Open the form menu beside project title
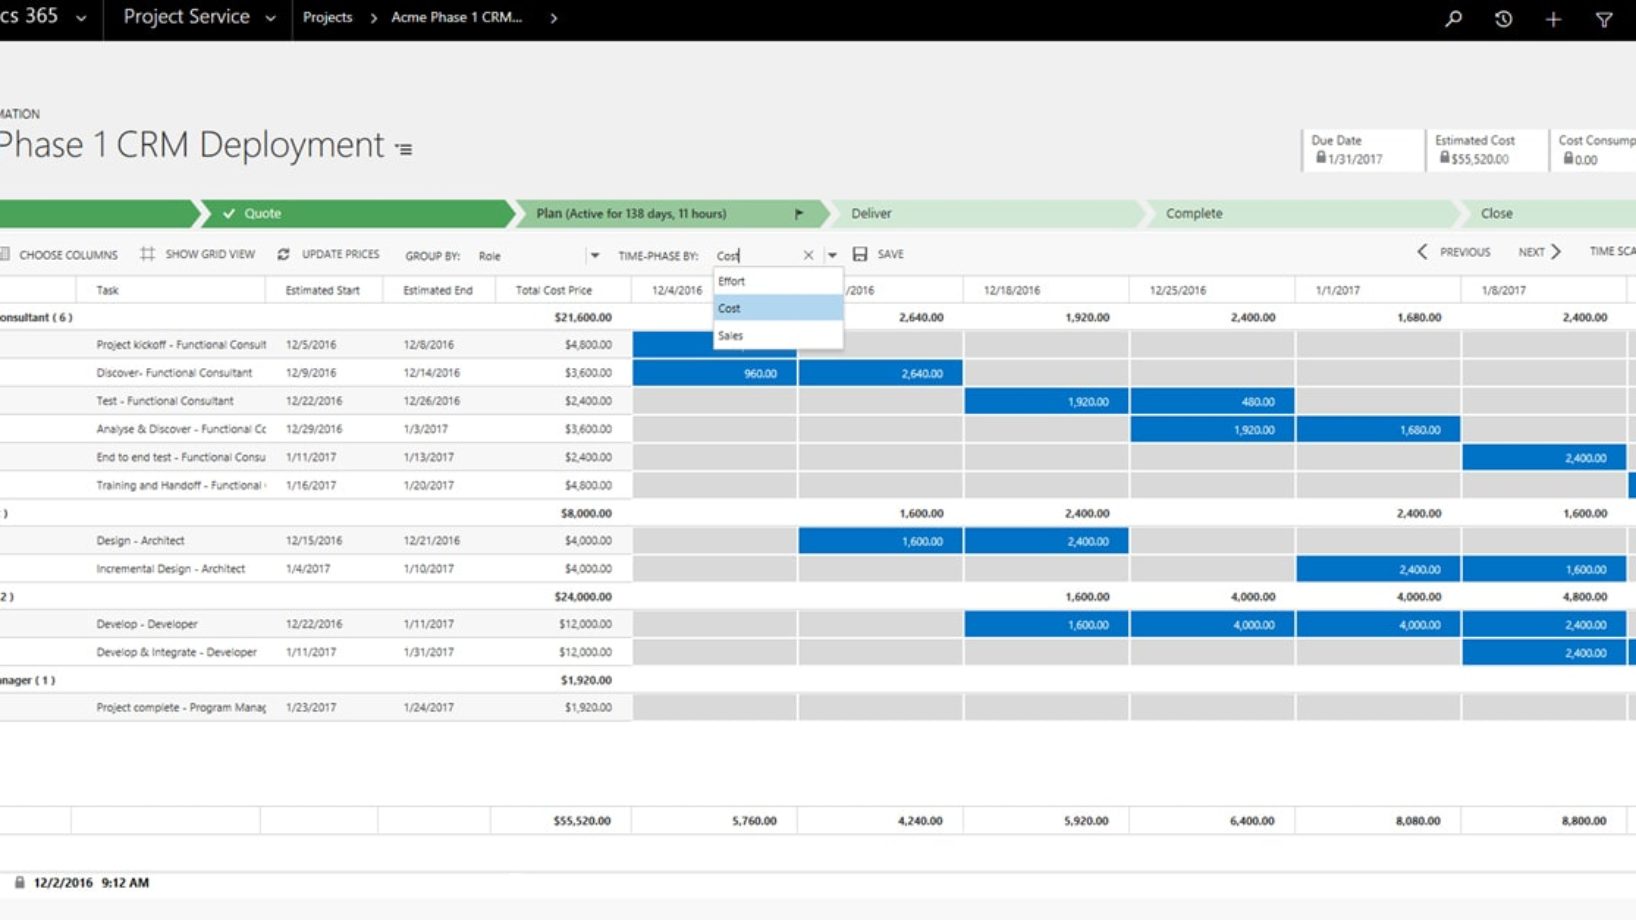The width and height of the screenshot is (1636, 920). click(404, 149)
